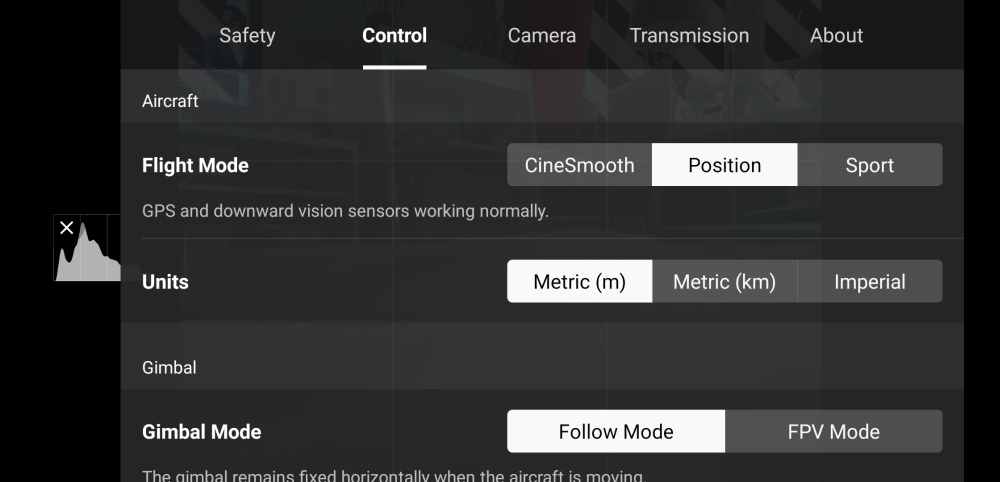1000x482 pixels.
Task: Set flight mode to CineSmooth
Action: pyautogui.click(x=580, y=165)
